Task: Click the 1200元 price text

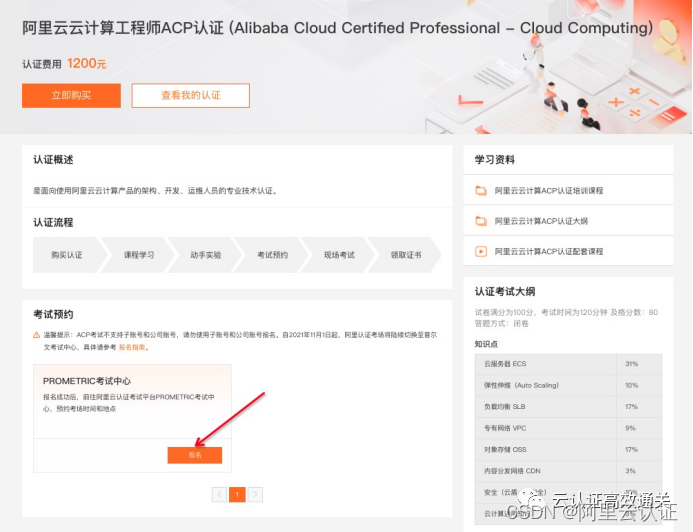Action: (x=87, y=64)
